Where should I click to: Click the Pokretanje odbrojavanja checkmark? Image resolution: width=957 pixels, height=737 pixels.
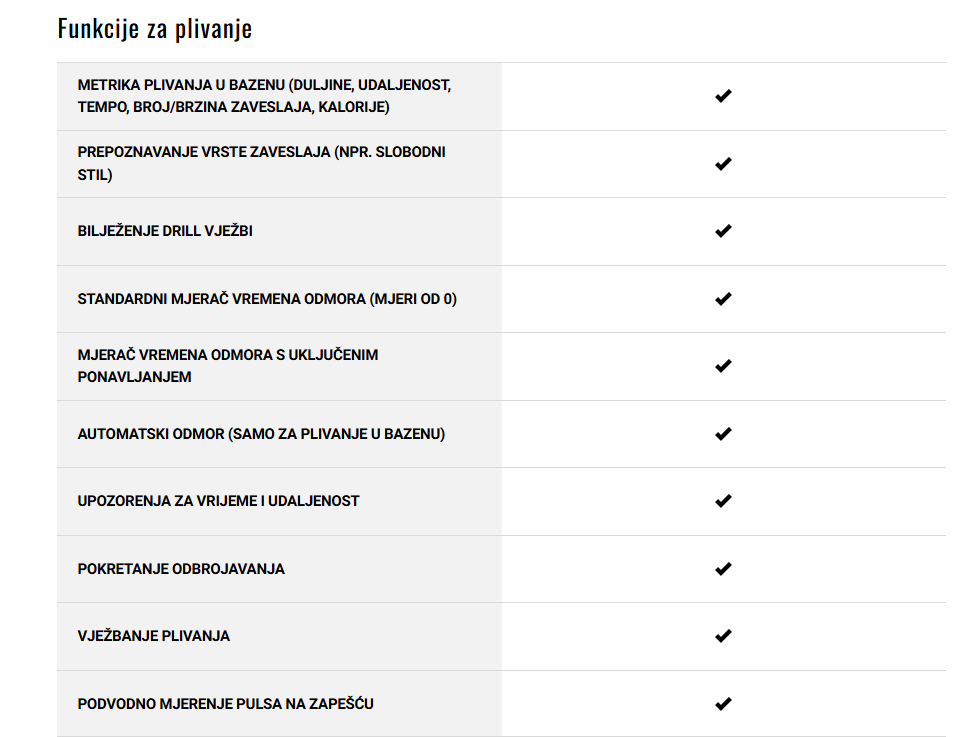[723, 569]
